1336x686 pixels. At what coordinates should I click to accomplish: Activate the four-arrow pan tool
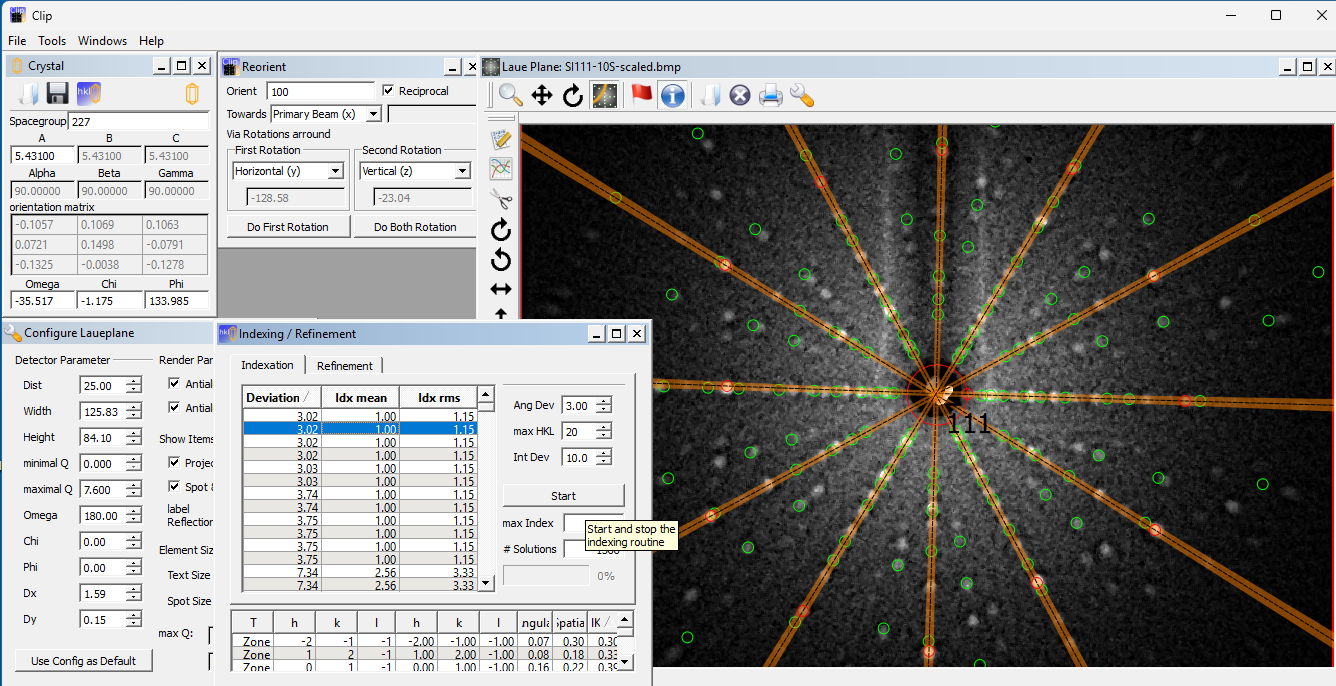tap(542, 95)
